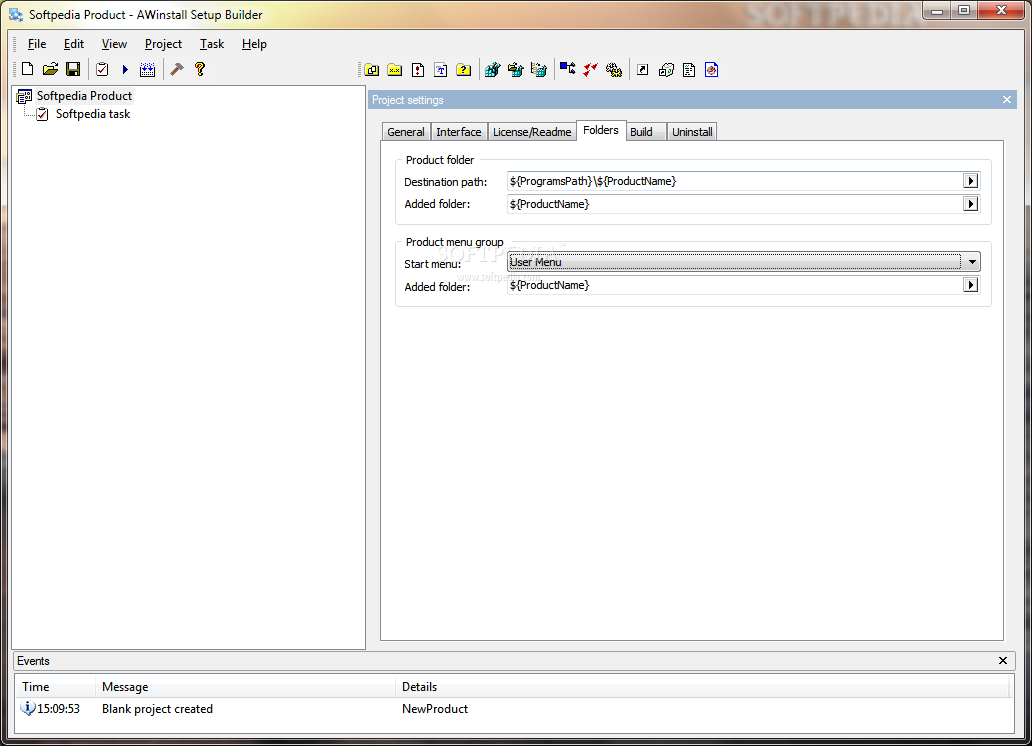Open a project with the folder icon
Screen dimensions: 1032x746
[x=50, y=68]
